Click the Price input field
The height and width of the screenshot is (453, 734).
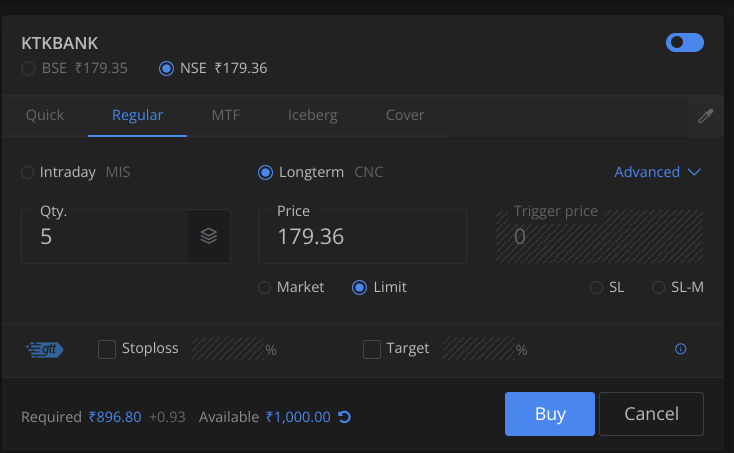tap(360, 237)
